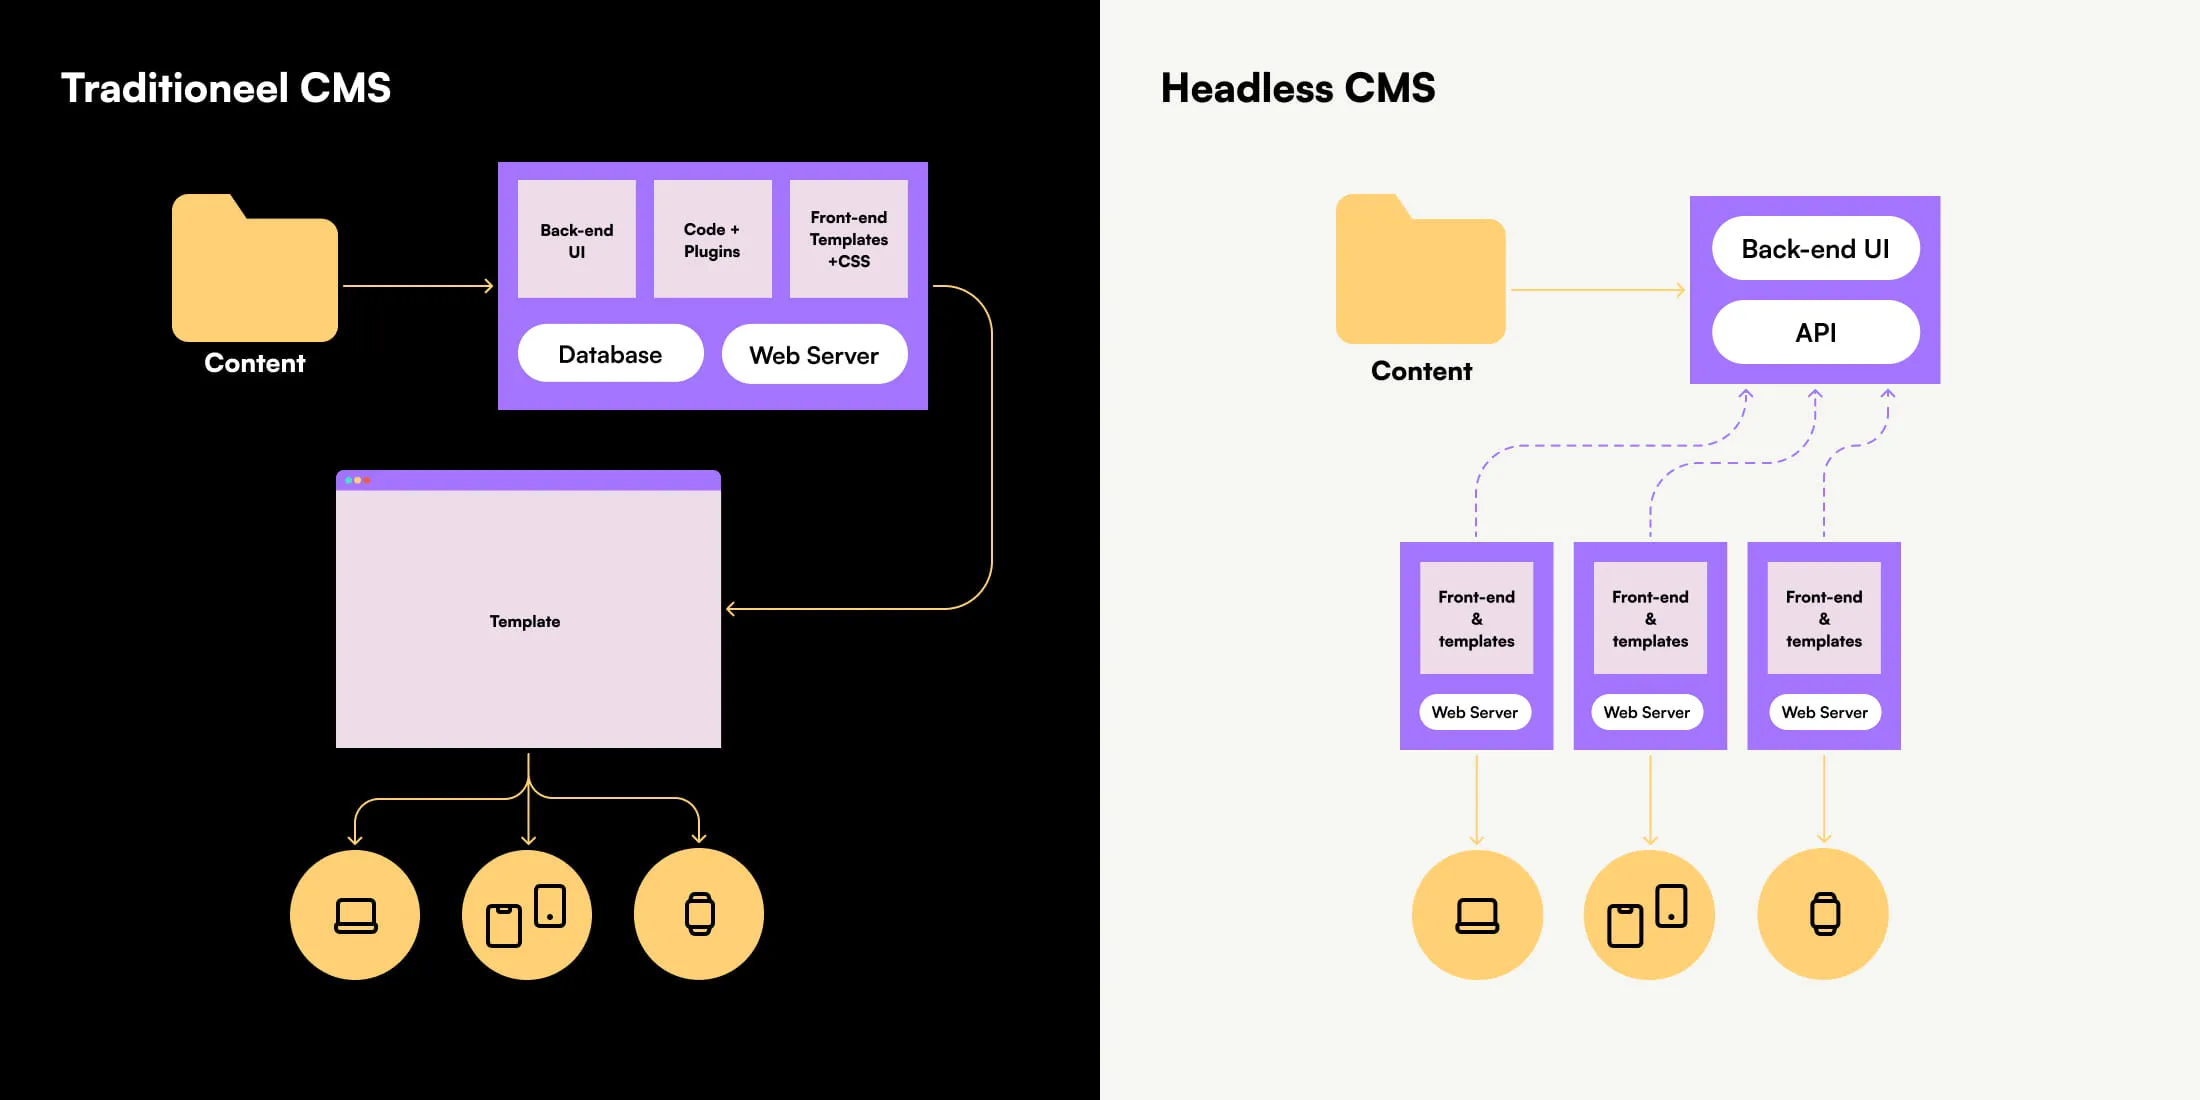
Task: Select the smartwatch icon on the far right
Action: pyautogui.click(x=1822, y=913)
